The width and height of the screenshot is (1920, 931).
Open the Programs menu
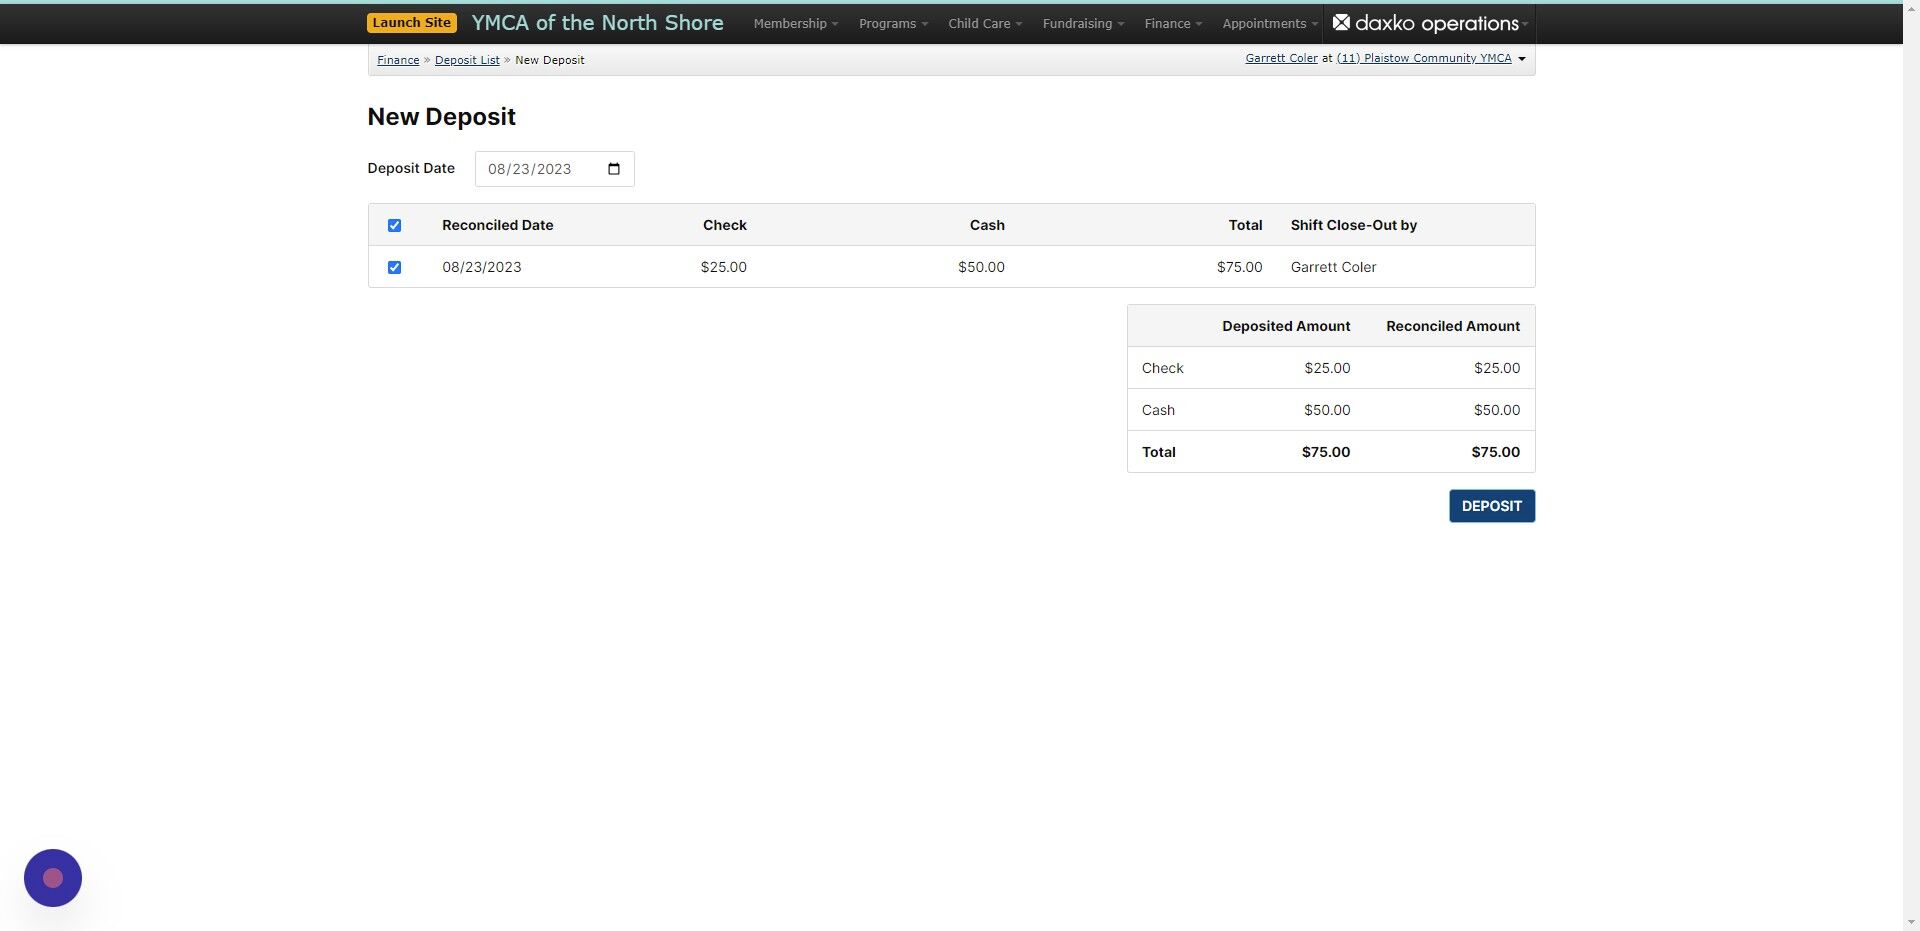[x=893, y=23]
